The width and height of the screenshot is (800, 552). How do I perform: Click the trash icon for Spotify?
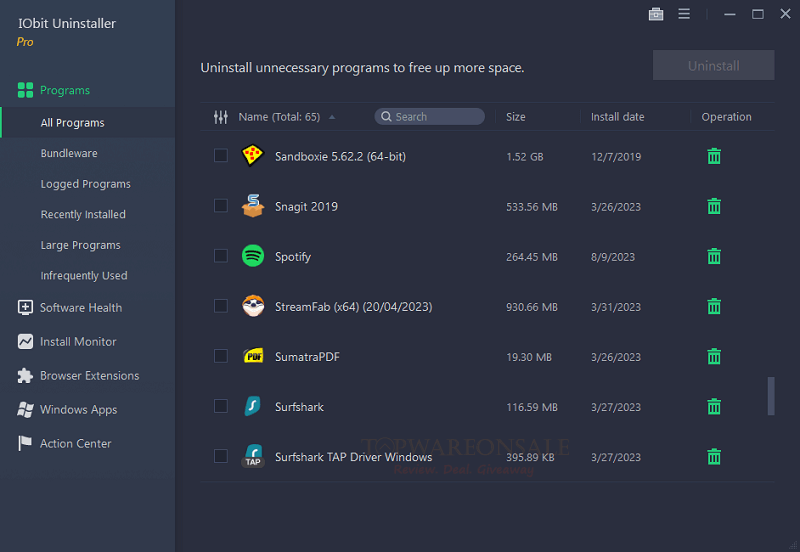coord(714,256)
